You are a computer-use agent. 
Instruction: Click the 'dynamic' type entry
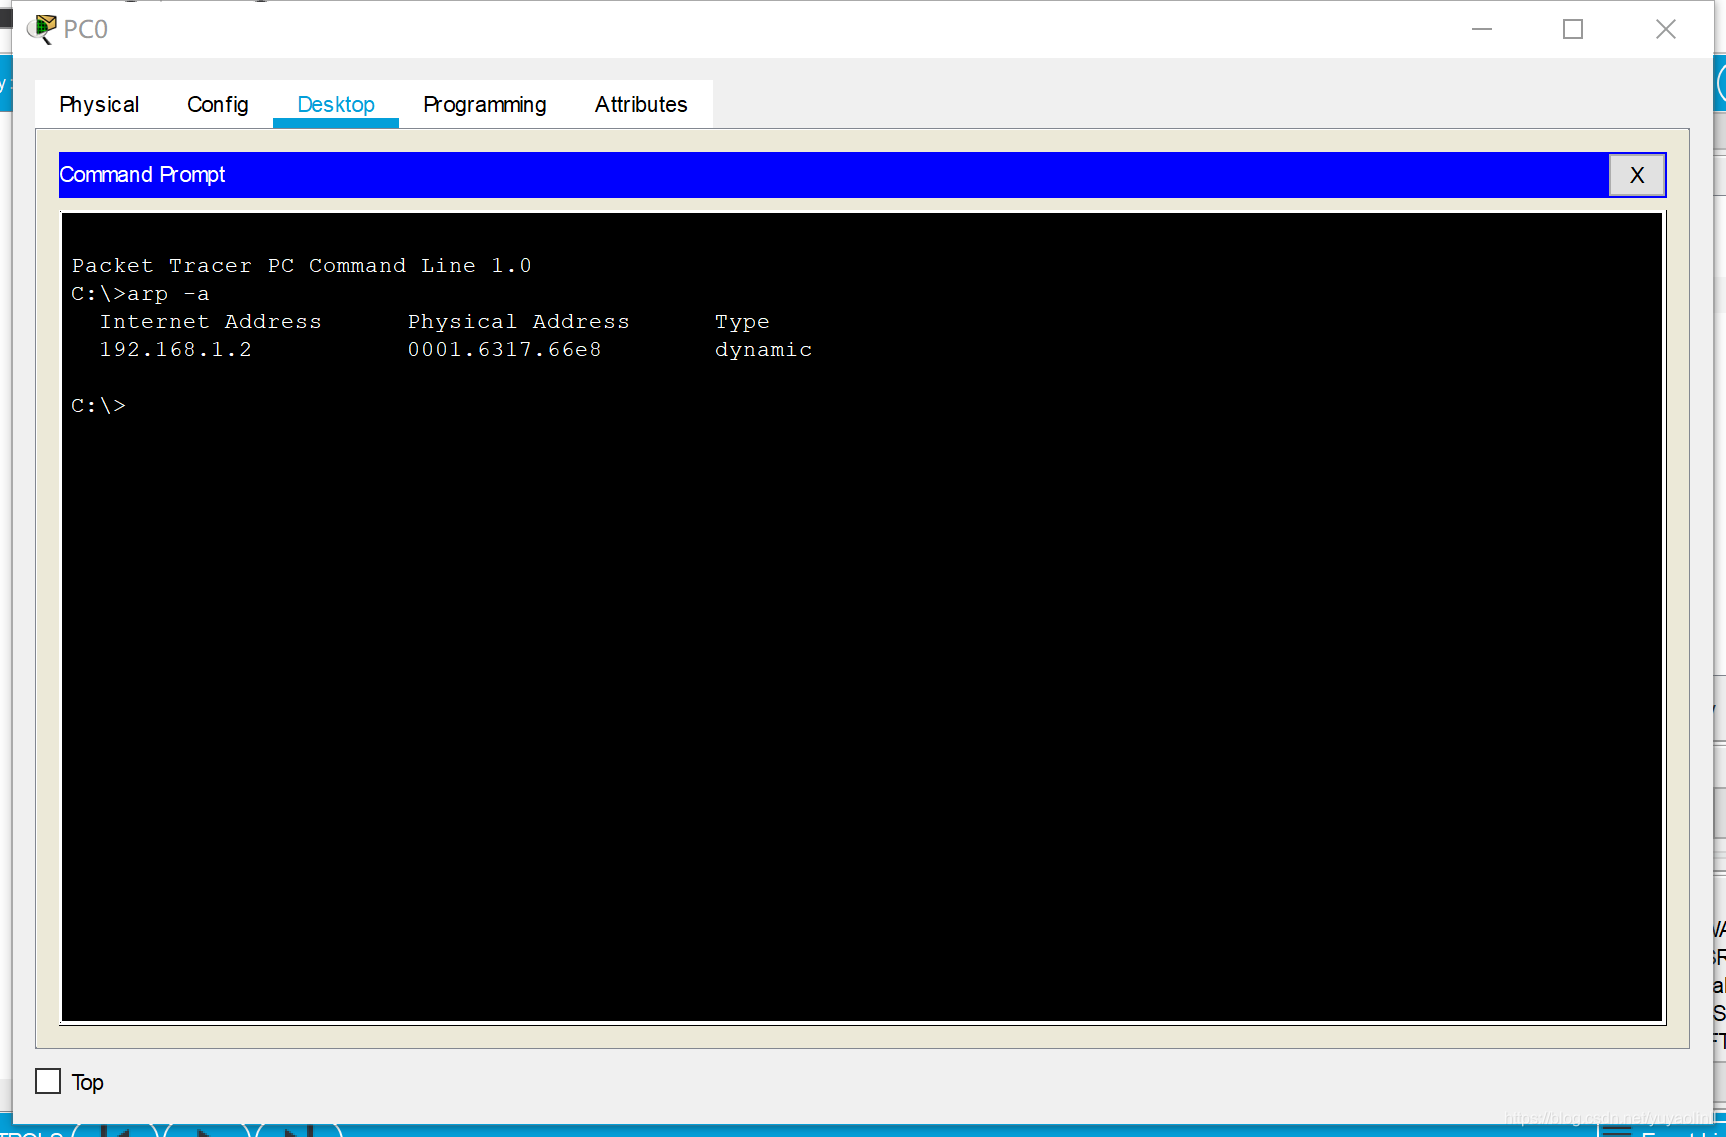(x=763, y=349)
